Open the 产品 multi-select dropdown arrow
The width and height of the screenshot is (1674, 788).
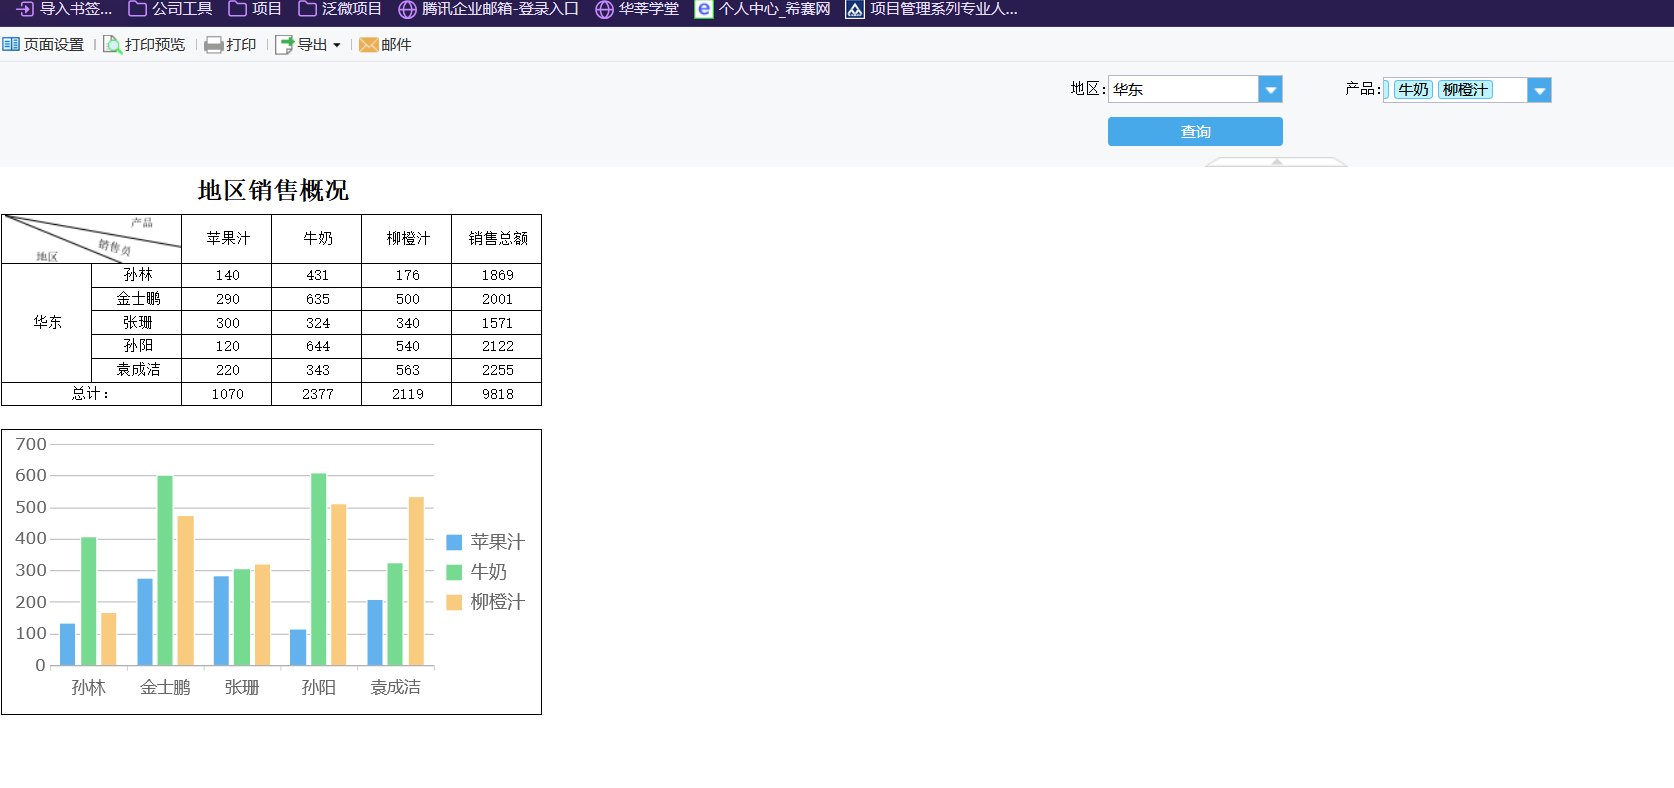click(x=1539, y=90)
